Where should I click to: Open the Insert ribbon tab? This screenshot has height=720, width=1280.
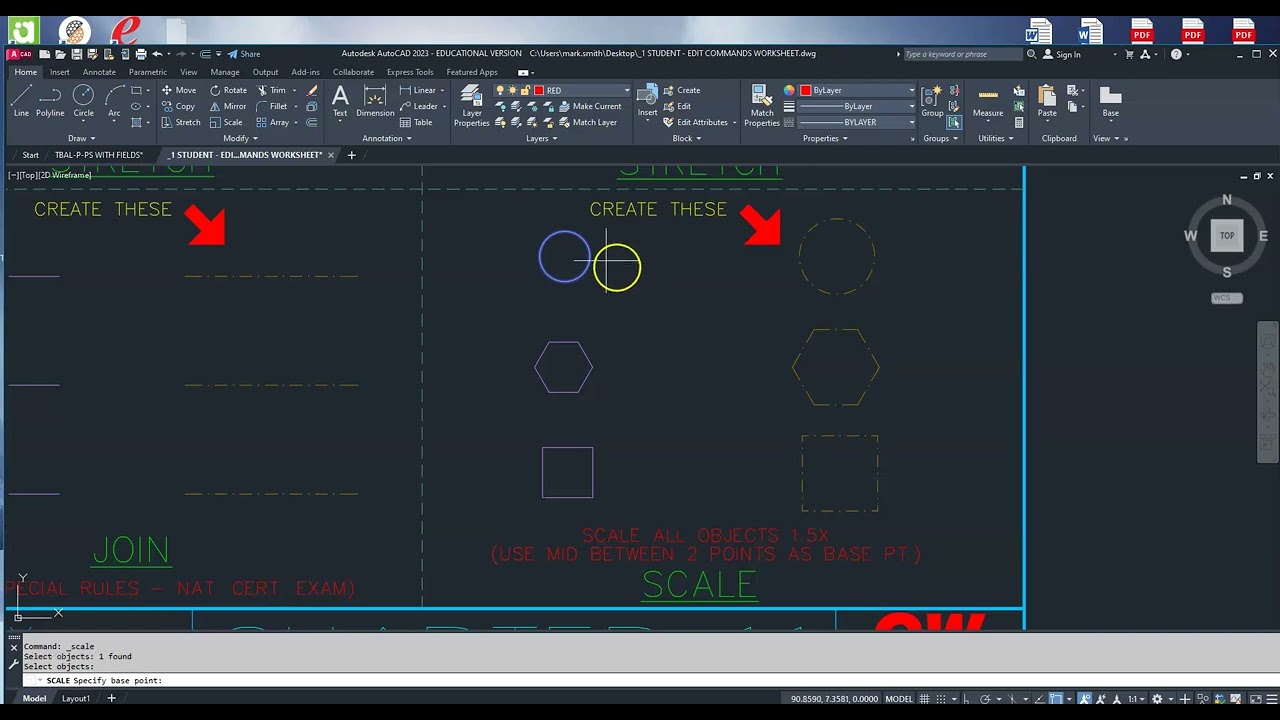(60, 72)
